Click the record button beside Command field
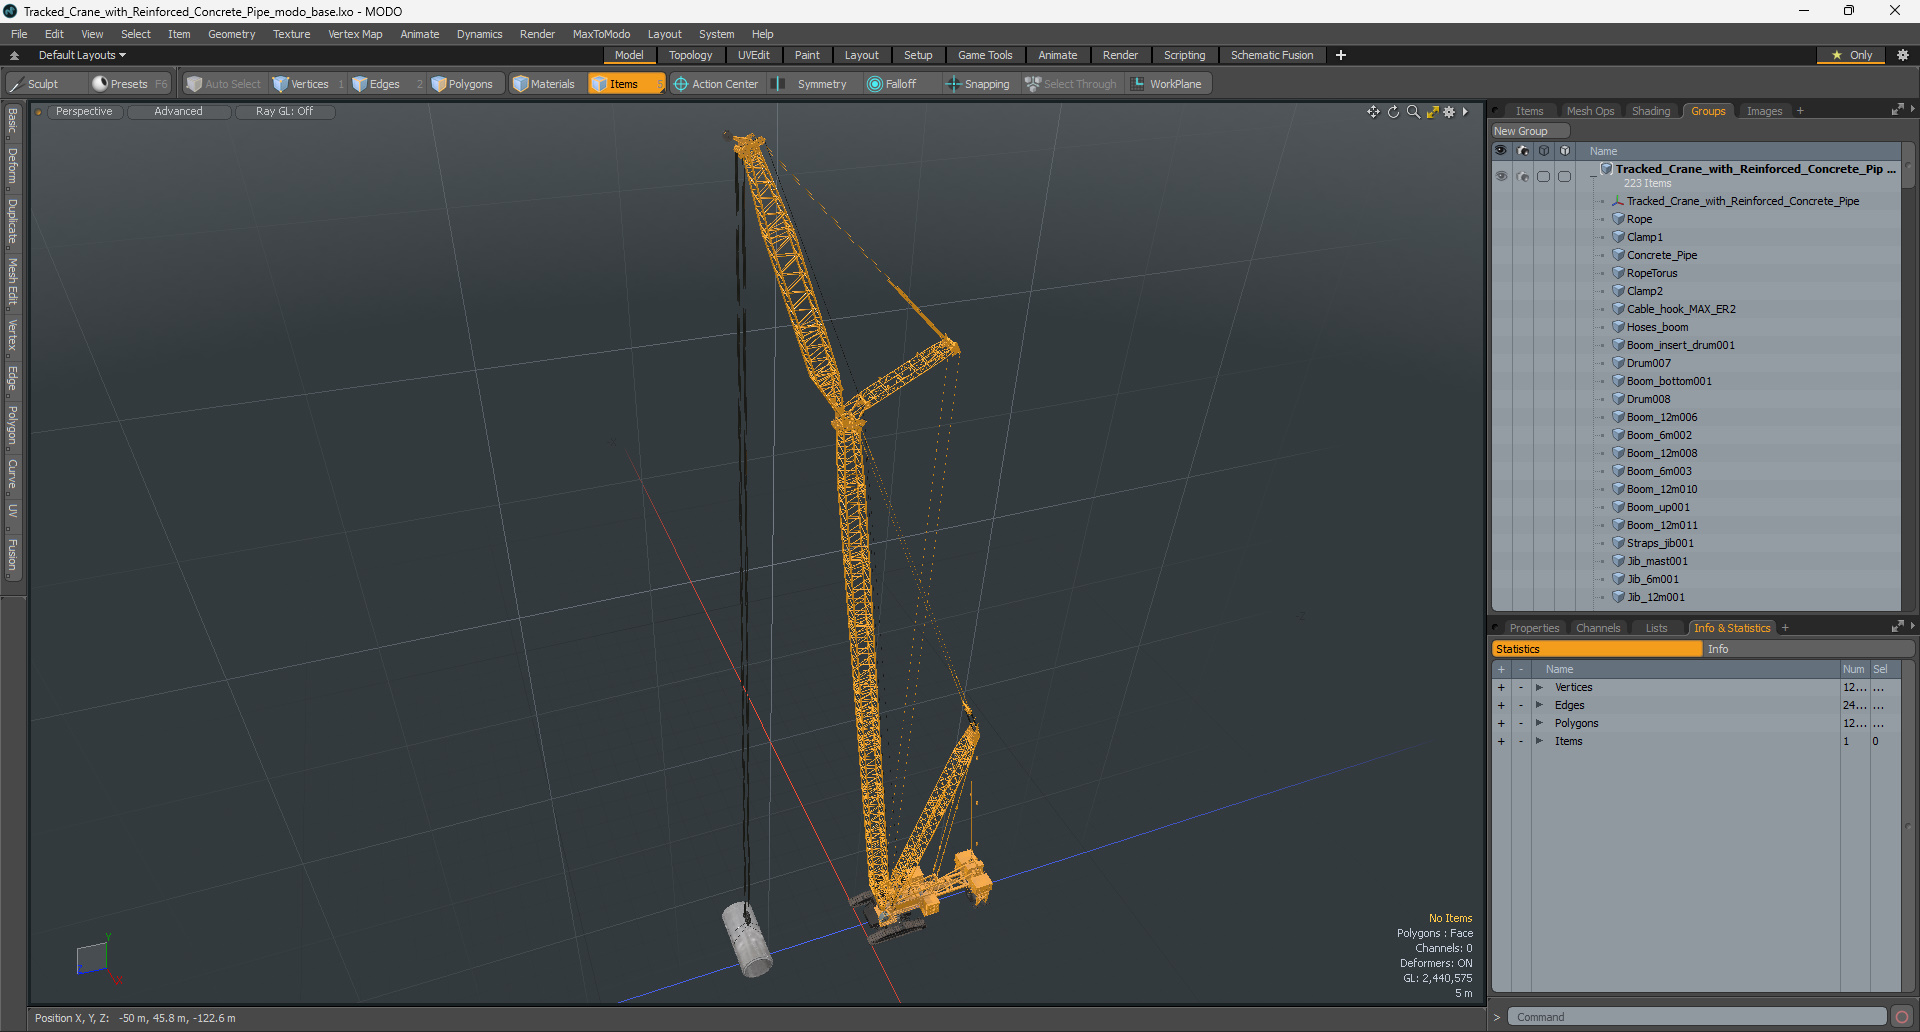1920x1032 pixels. [1901, 1017]
